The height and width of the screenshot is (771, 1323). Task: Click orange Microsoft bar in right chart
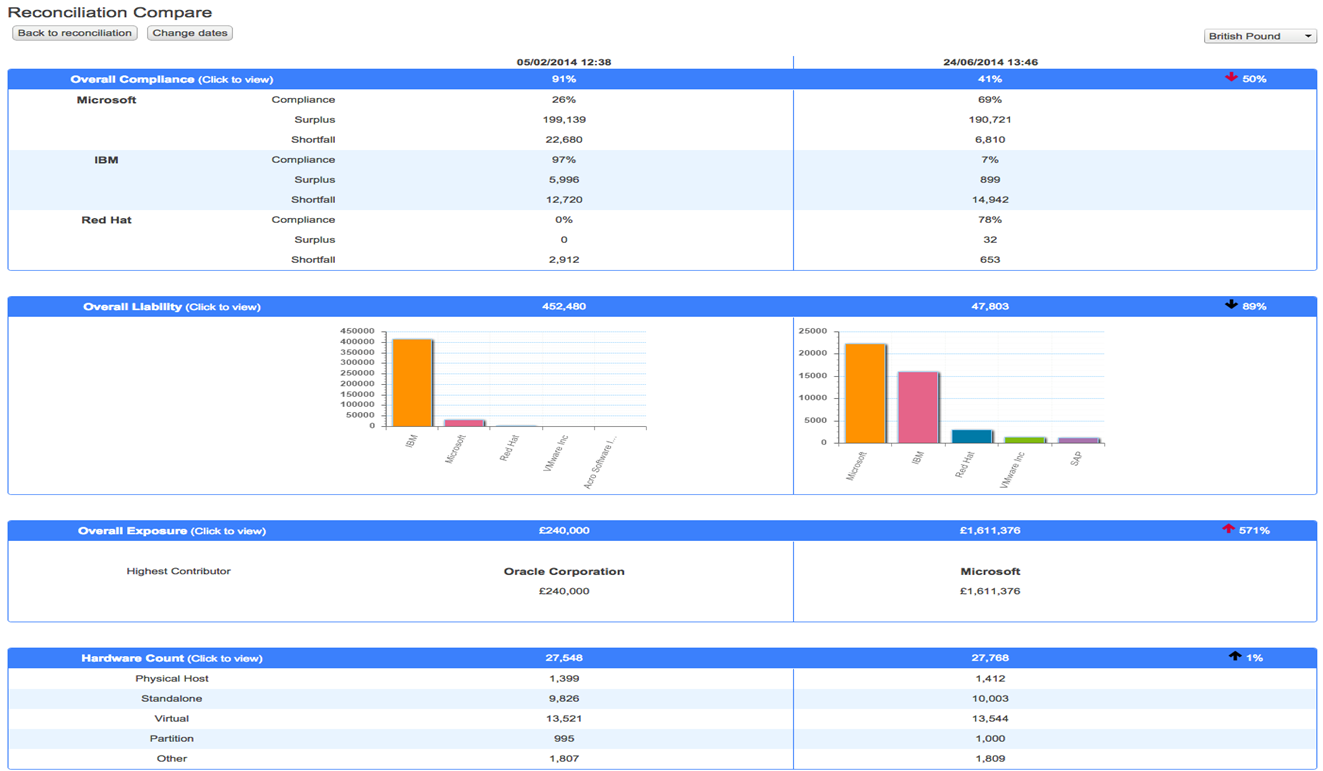tap(865, 393)
